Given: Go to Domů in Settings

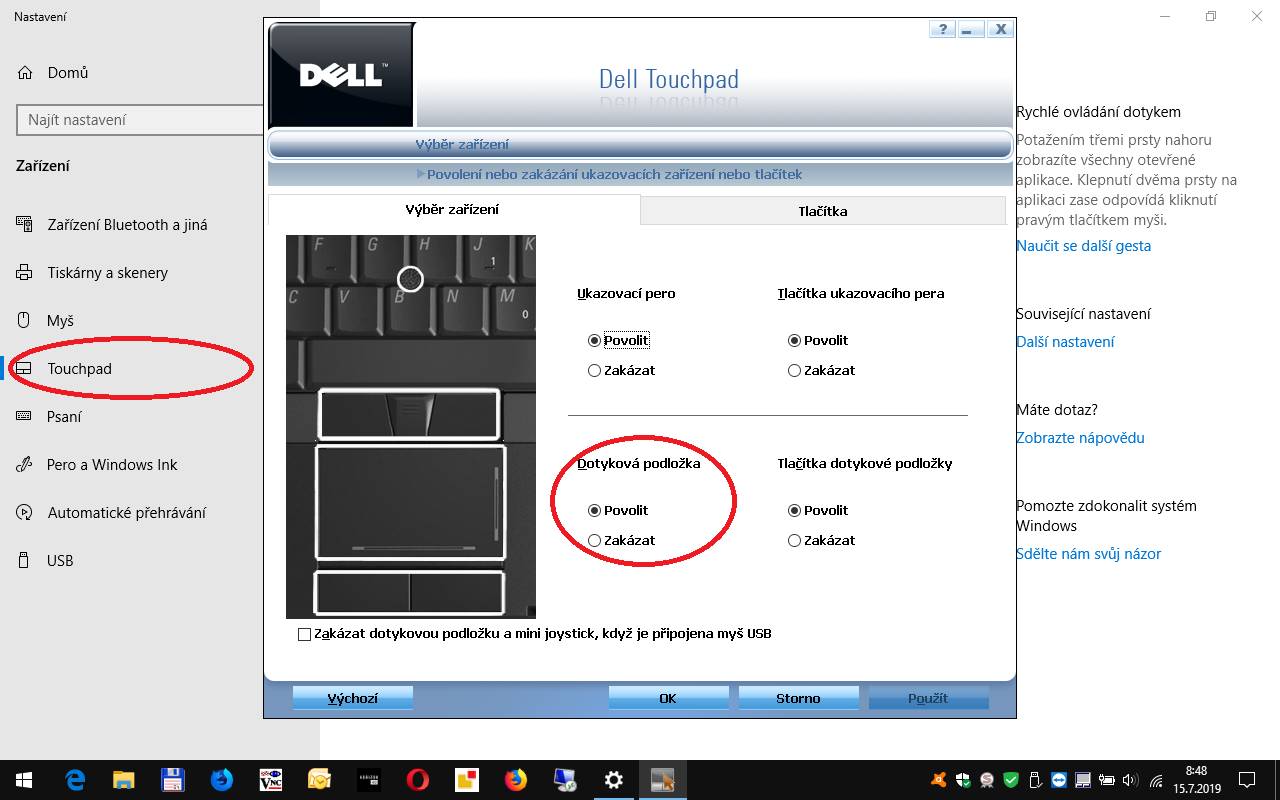Looking at the screenshot, I should 68,73.
